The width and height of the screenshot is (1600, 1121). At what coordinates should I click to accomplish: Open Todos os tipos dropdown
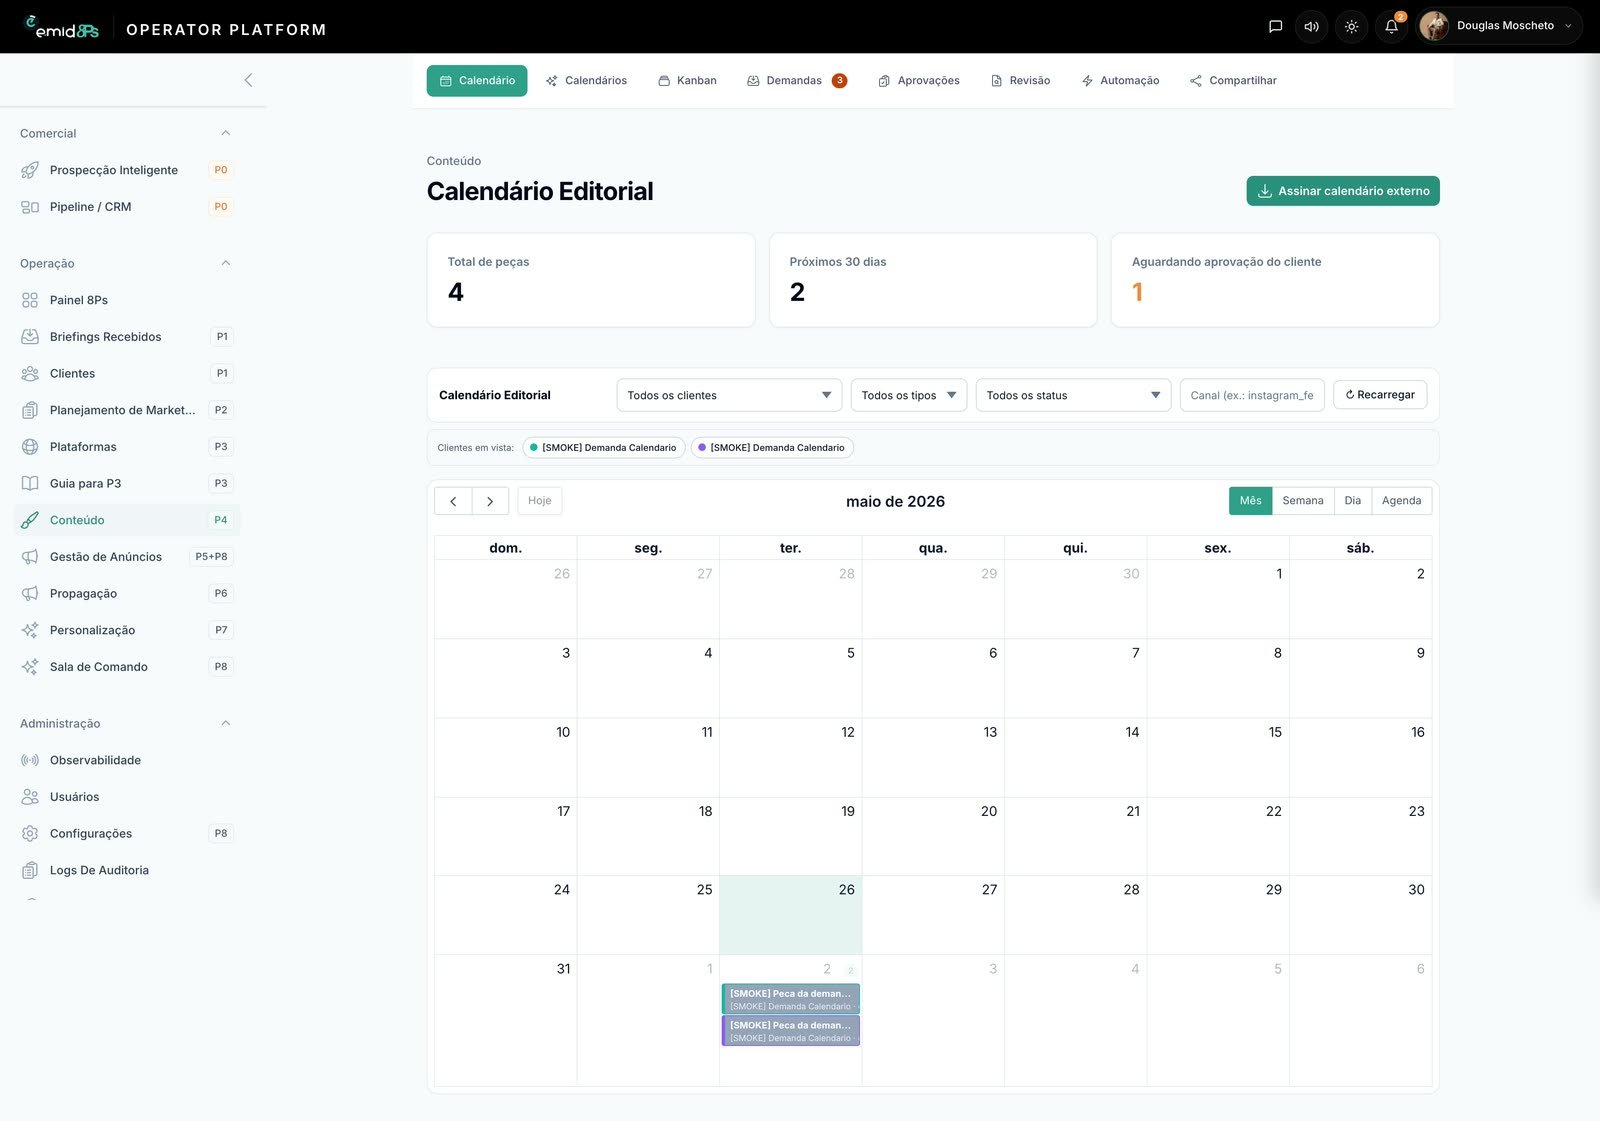[x=908, y=395]
